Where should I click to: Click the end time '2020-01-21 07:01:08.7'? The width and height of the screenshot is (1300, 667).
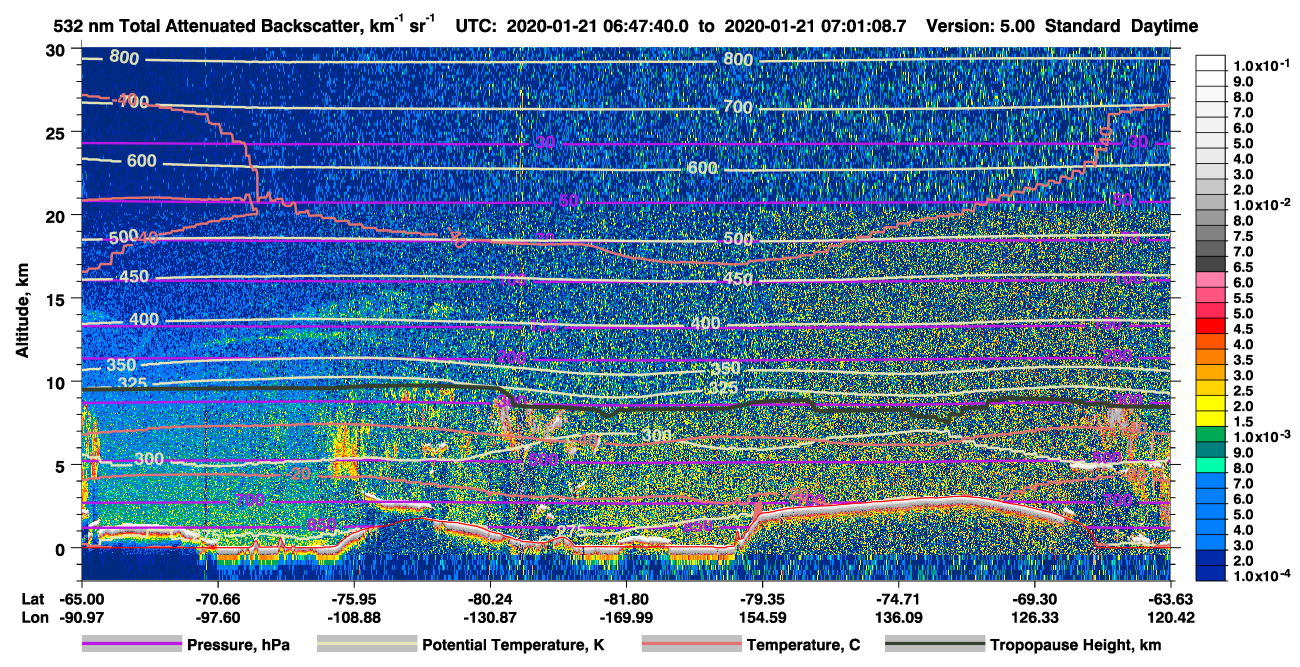pyautogui.click(x=815, y=27)
